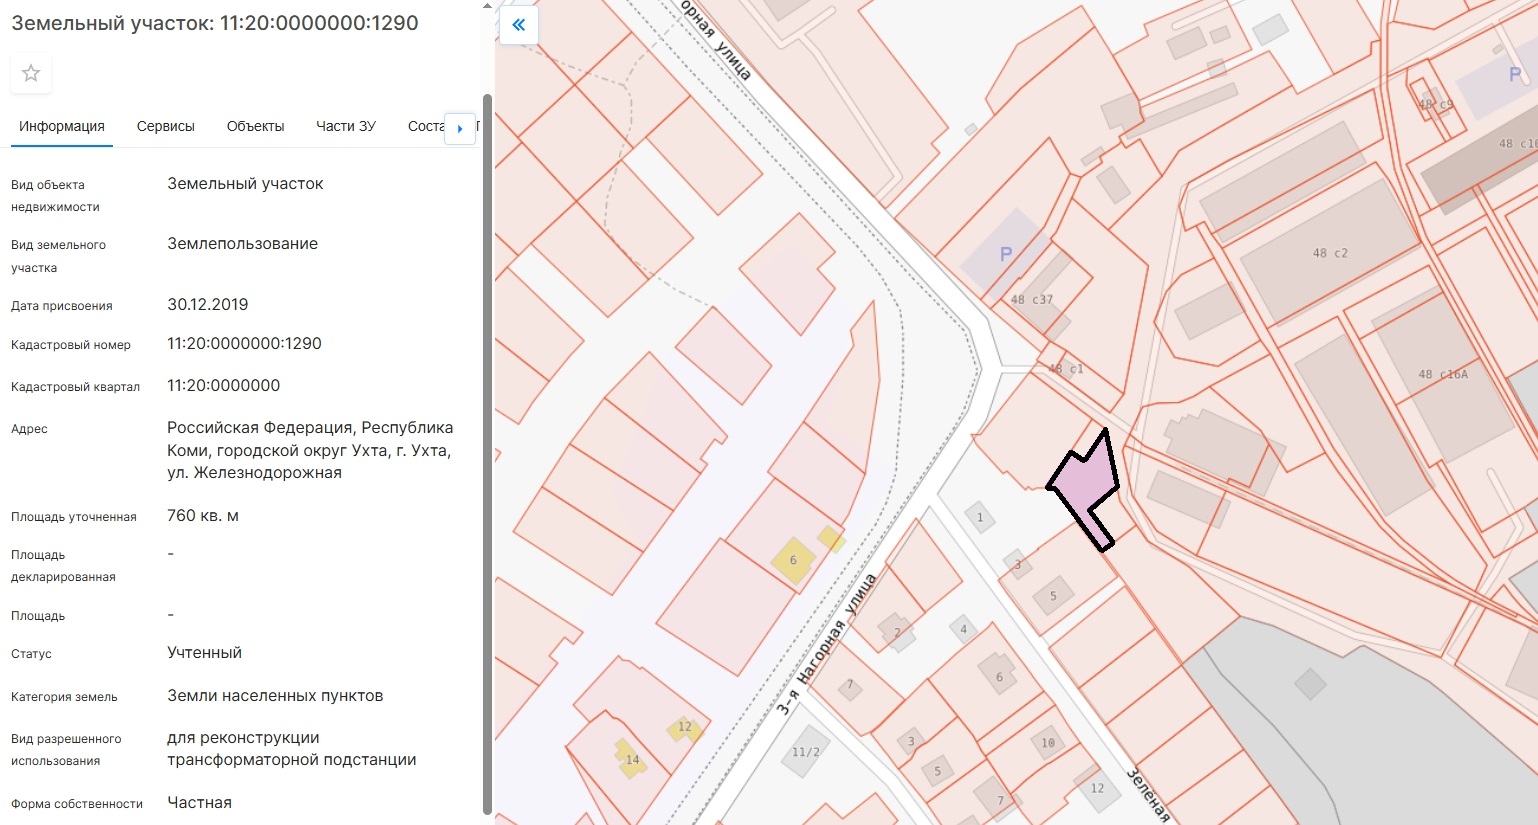1538x825 pixels.
Task: Click the Зеленая street label
Action: [x=1148, y=795]
